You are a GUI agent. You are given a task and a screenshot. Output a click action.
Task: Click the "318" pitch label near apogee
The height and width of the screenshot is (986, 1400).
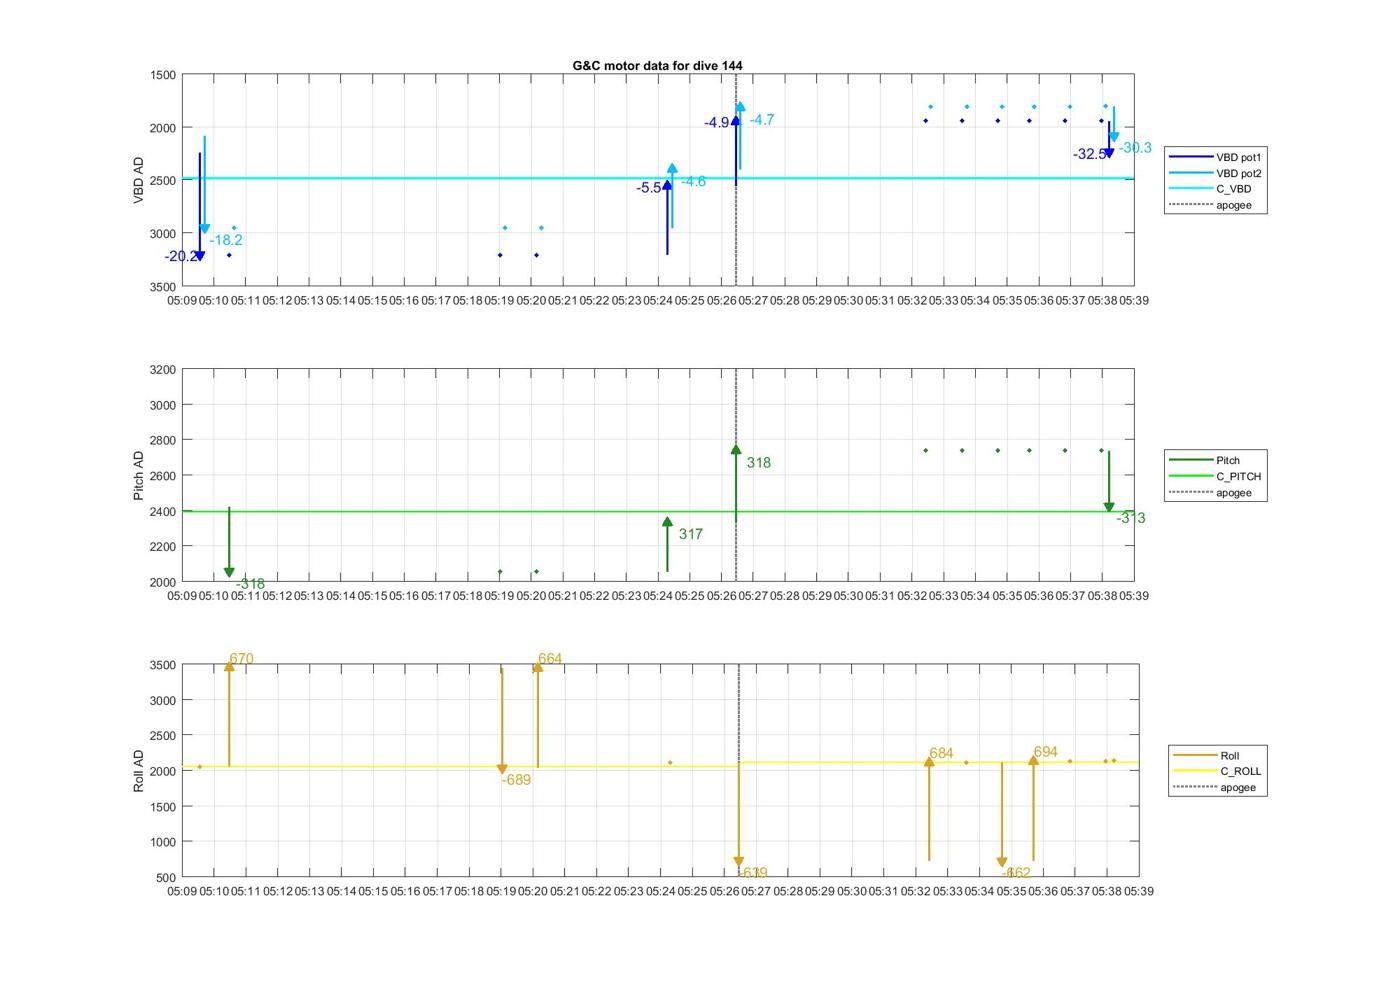pos(759,463)
